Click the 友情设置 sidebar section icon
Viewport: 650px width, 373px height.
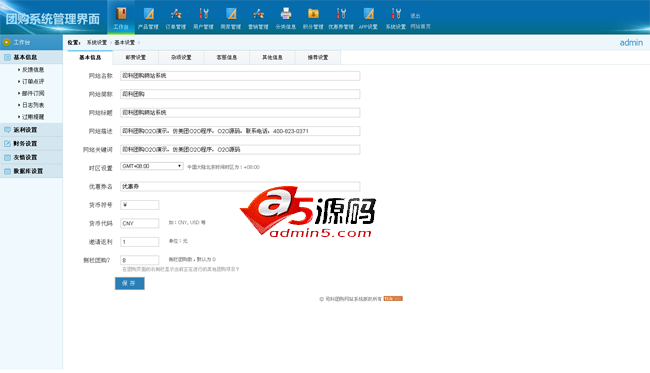click(7, 157)
